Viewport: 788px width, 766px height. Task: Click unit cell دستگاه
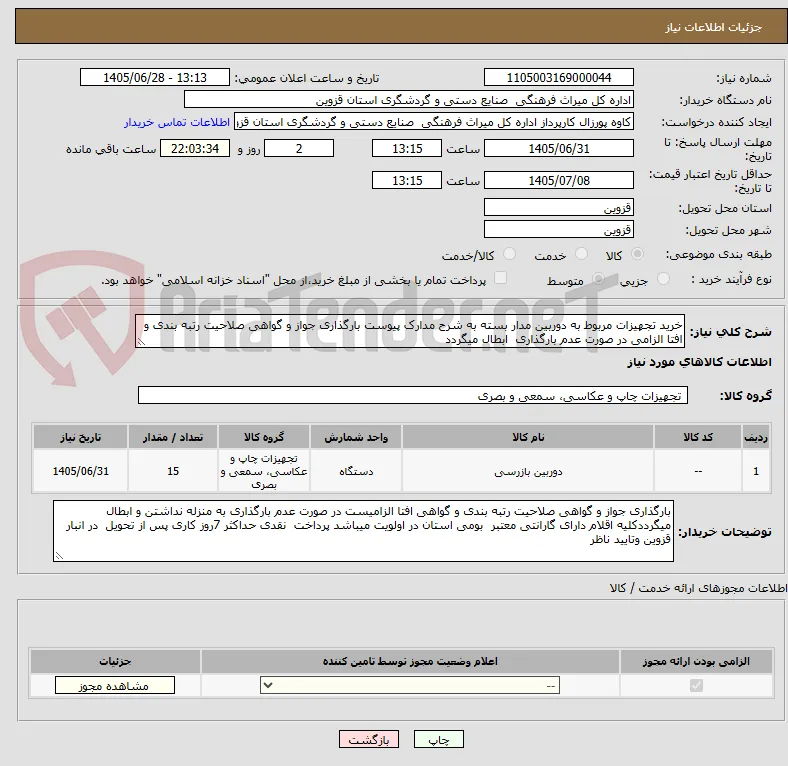356,471
